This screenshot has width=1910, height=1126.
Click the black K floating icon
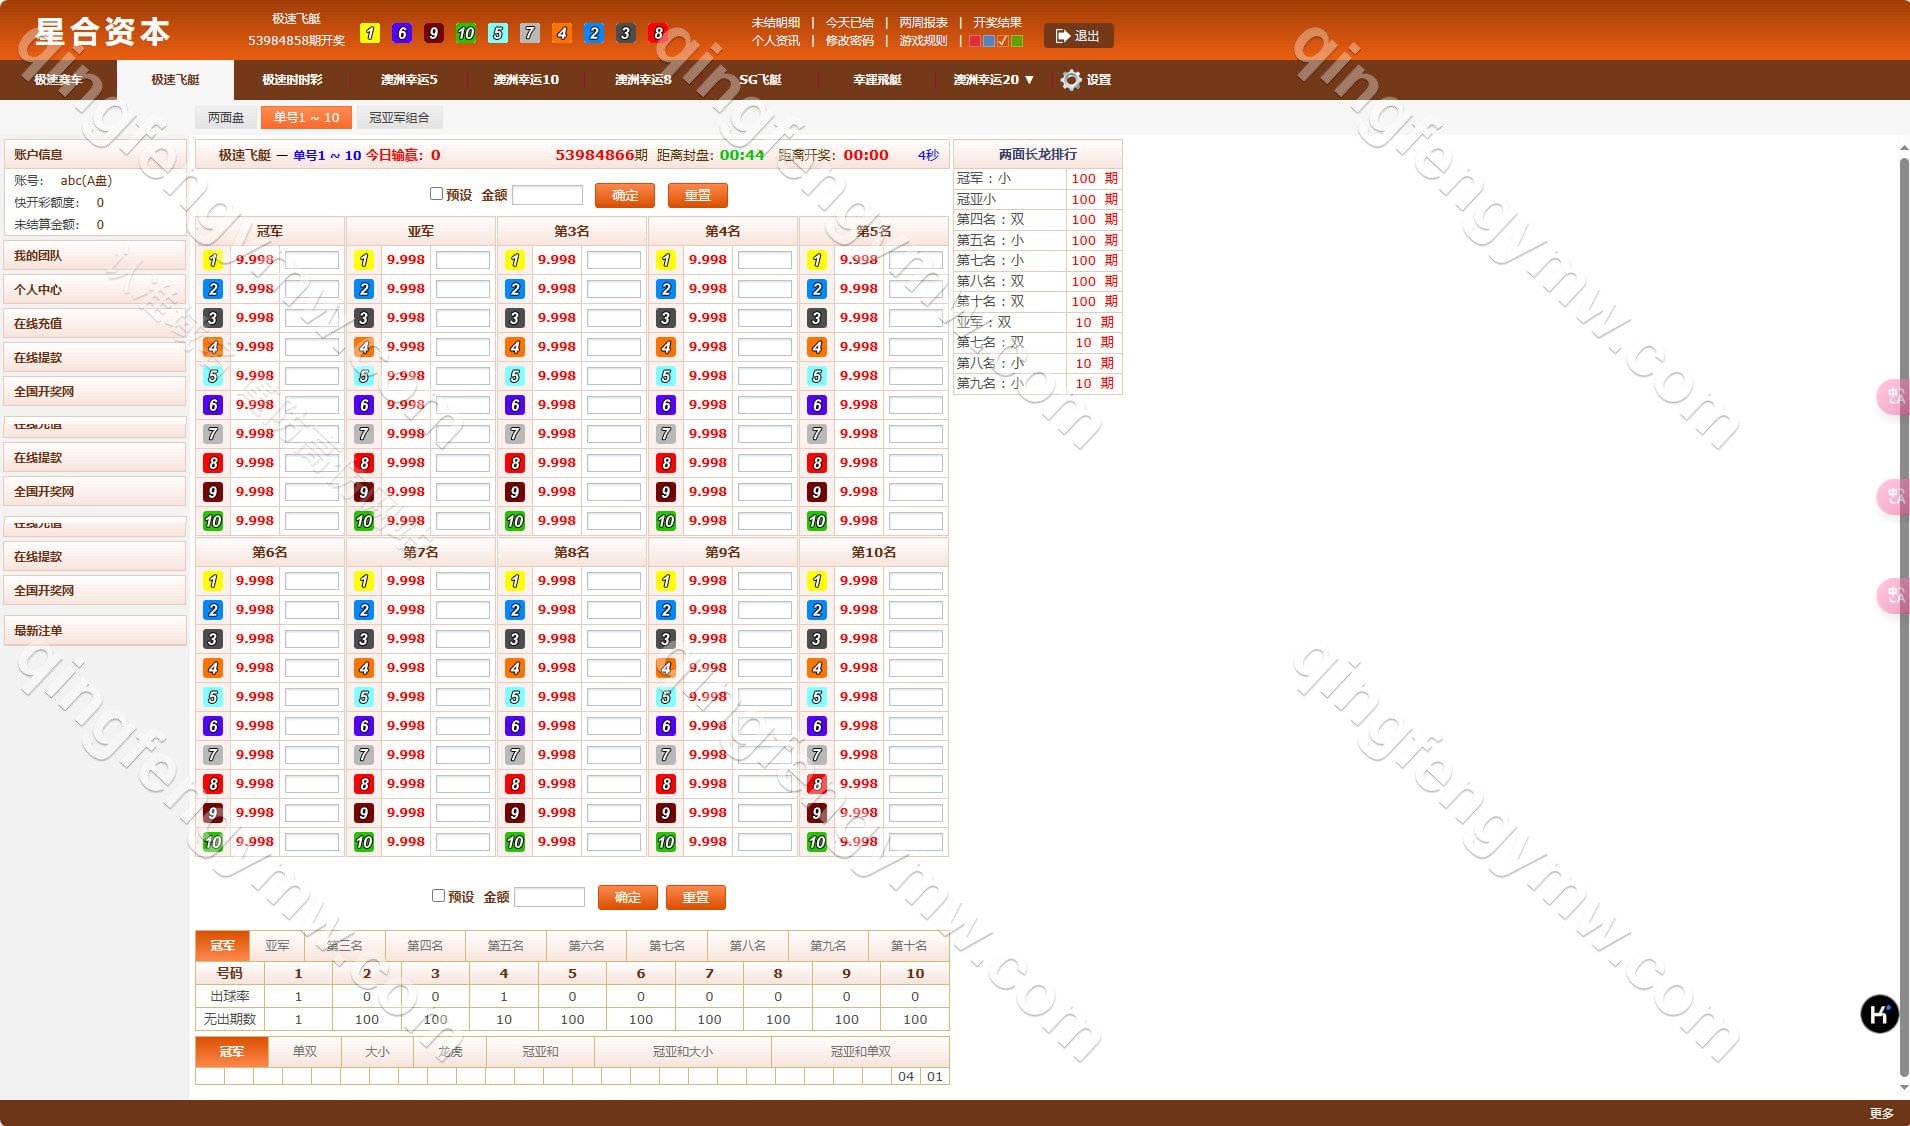[1878, 1013]
